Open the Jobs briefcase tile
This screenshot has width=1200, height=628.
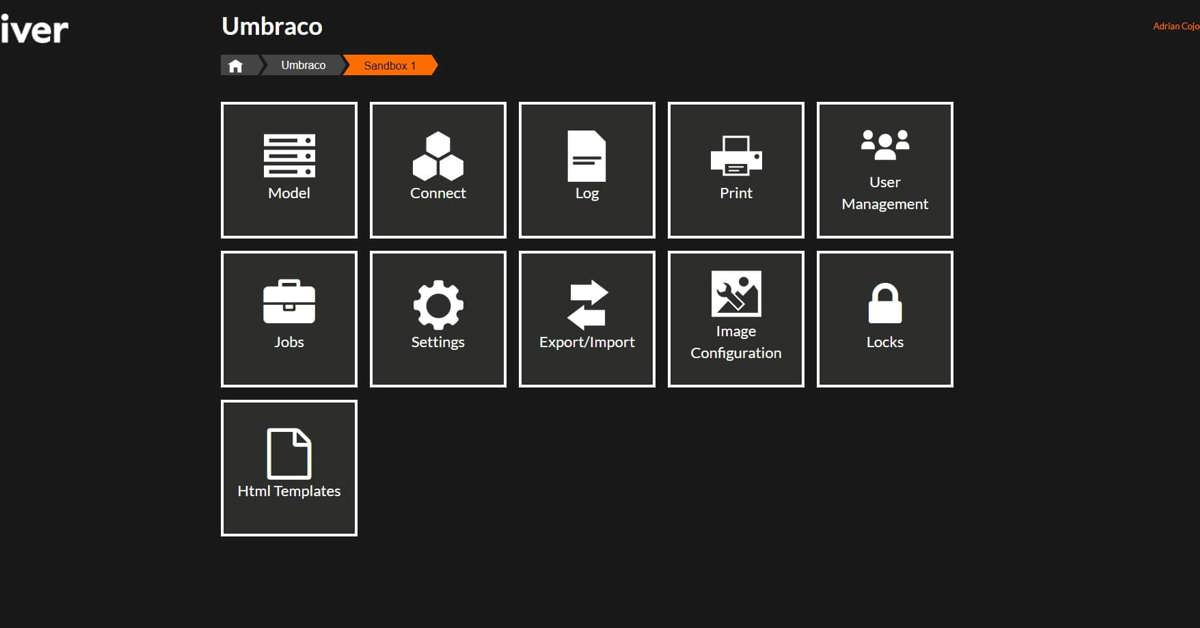point(289,319)
